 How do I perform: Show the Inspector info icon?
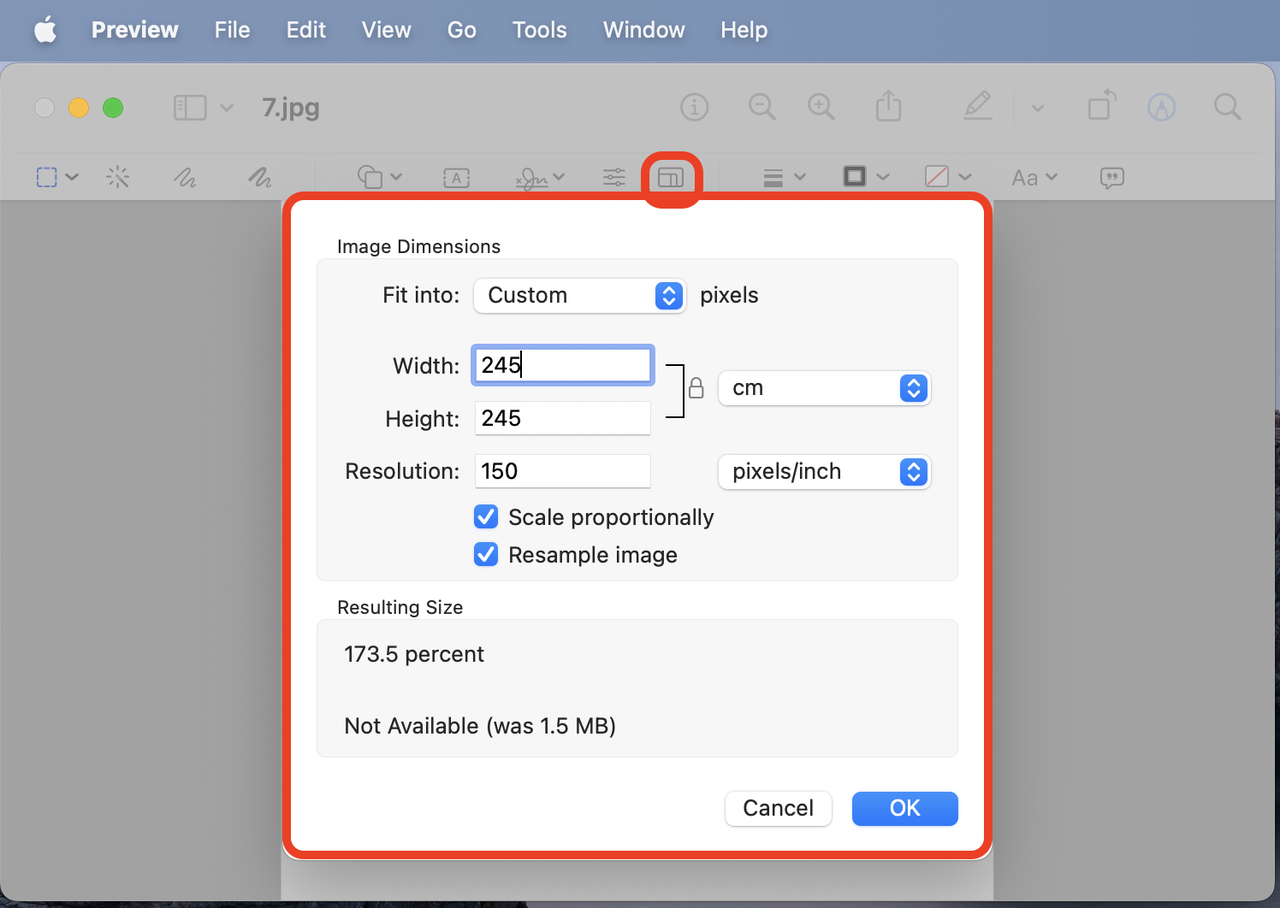pyautogui.click(x=694, y=107)
